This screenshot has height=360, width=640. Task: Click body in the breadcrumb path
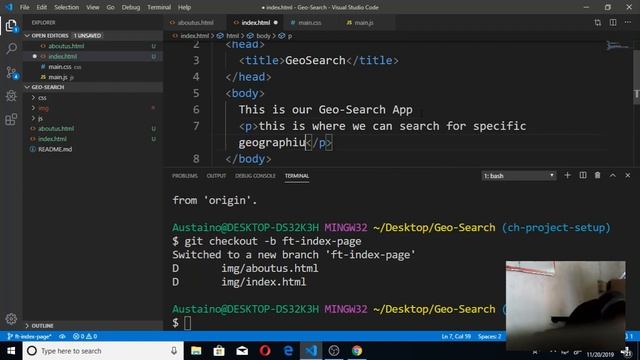[x=263, y=36]
